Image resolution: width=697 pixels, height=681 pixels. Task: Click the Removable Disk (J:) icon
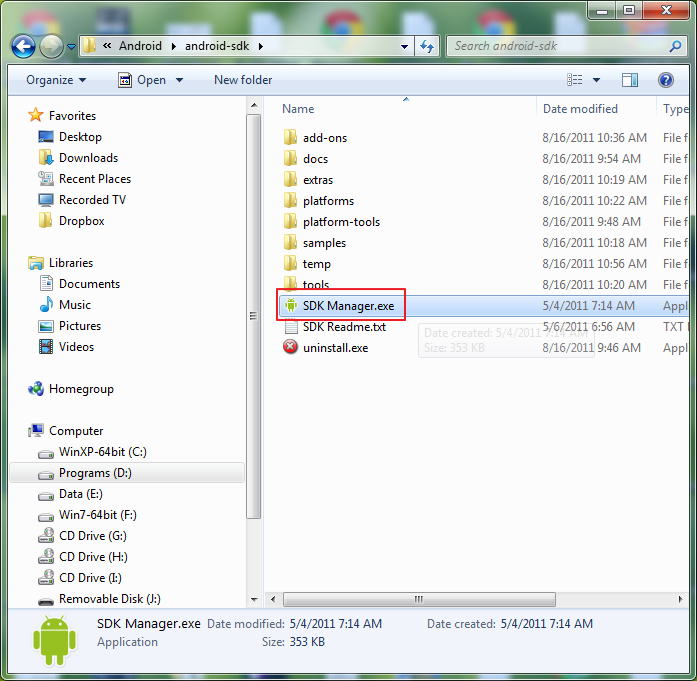pos(46,602)
